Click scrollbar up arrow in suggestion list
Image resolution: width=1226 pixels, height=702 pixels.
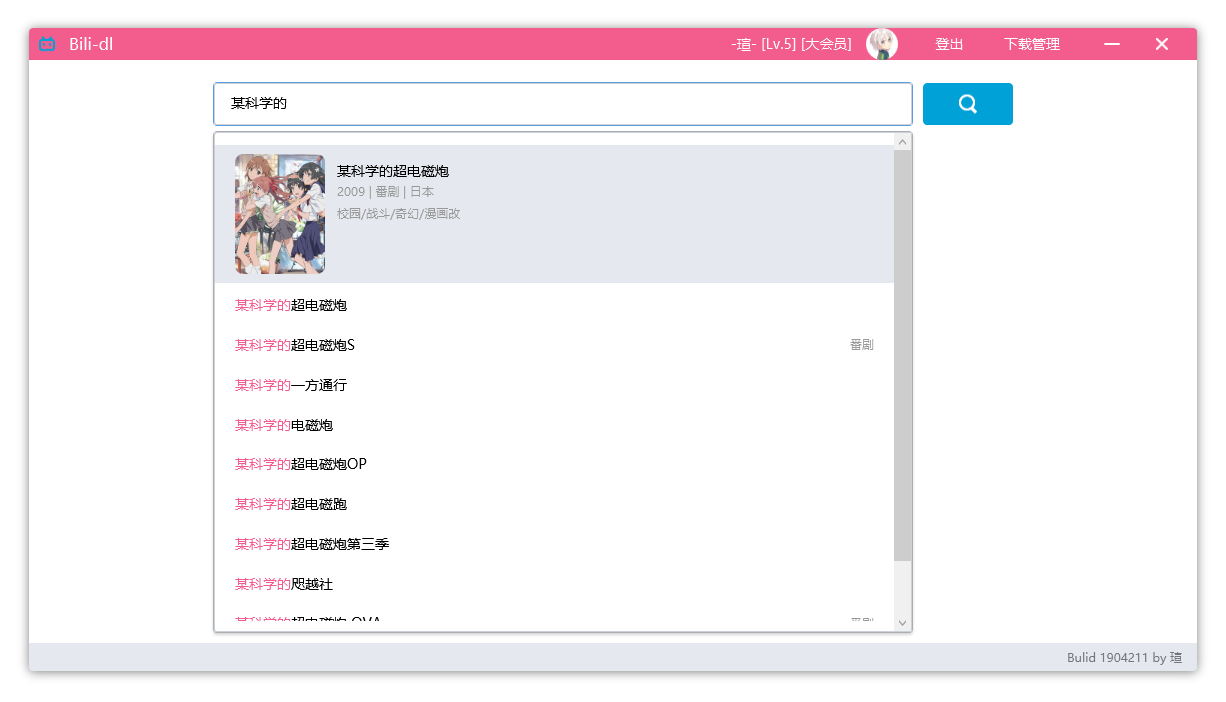(903, 142)
